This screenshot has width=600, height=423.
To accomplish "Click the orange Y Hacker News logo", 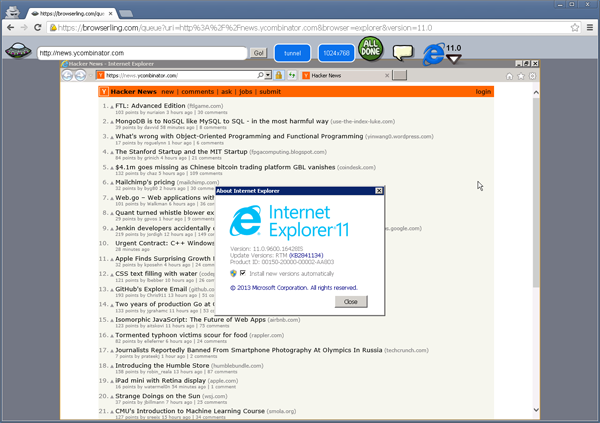I will [104, 91].
